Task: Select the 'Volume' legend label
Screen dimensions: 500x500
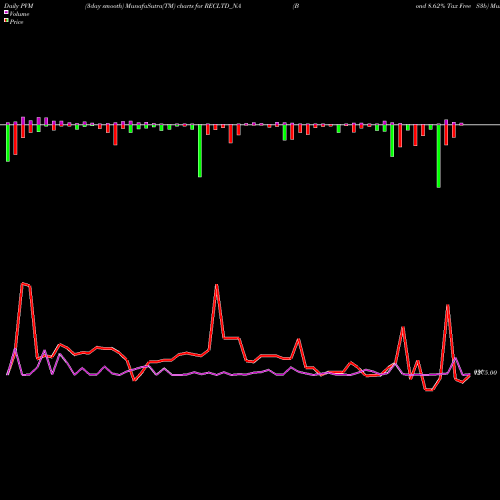Action: pos(19,14)
